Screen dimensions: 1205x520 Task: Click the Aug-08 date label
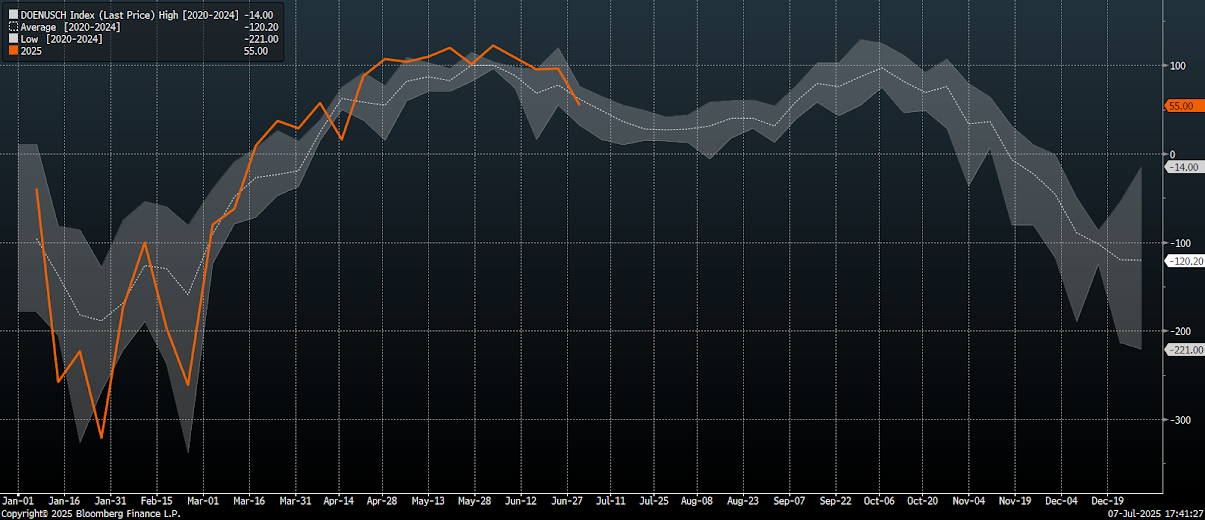697,500
